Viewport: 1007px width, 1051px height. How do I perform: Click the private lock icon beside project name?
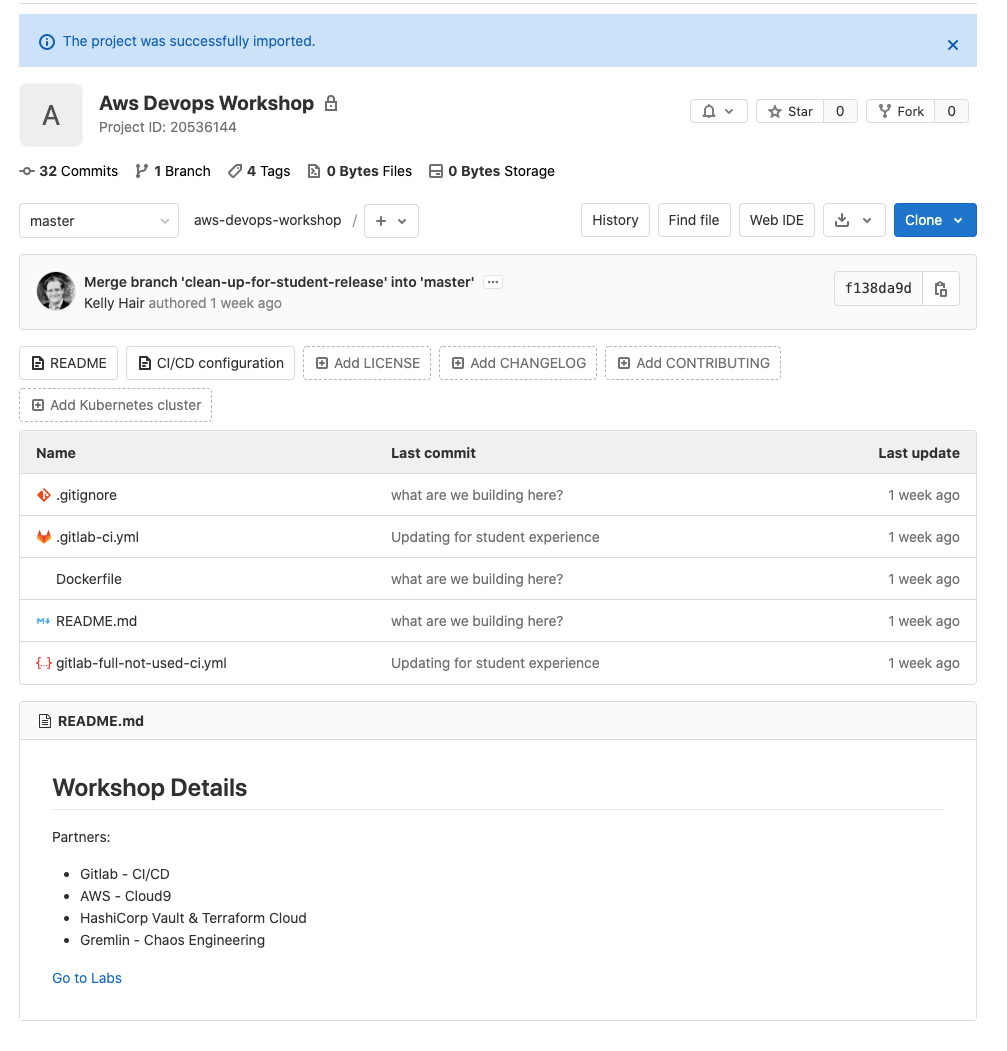(x=331, y=103)
